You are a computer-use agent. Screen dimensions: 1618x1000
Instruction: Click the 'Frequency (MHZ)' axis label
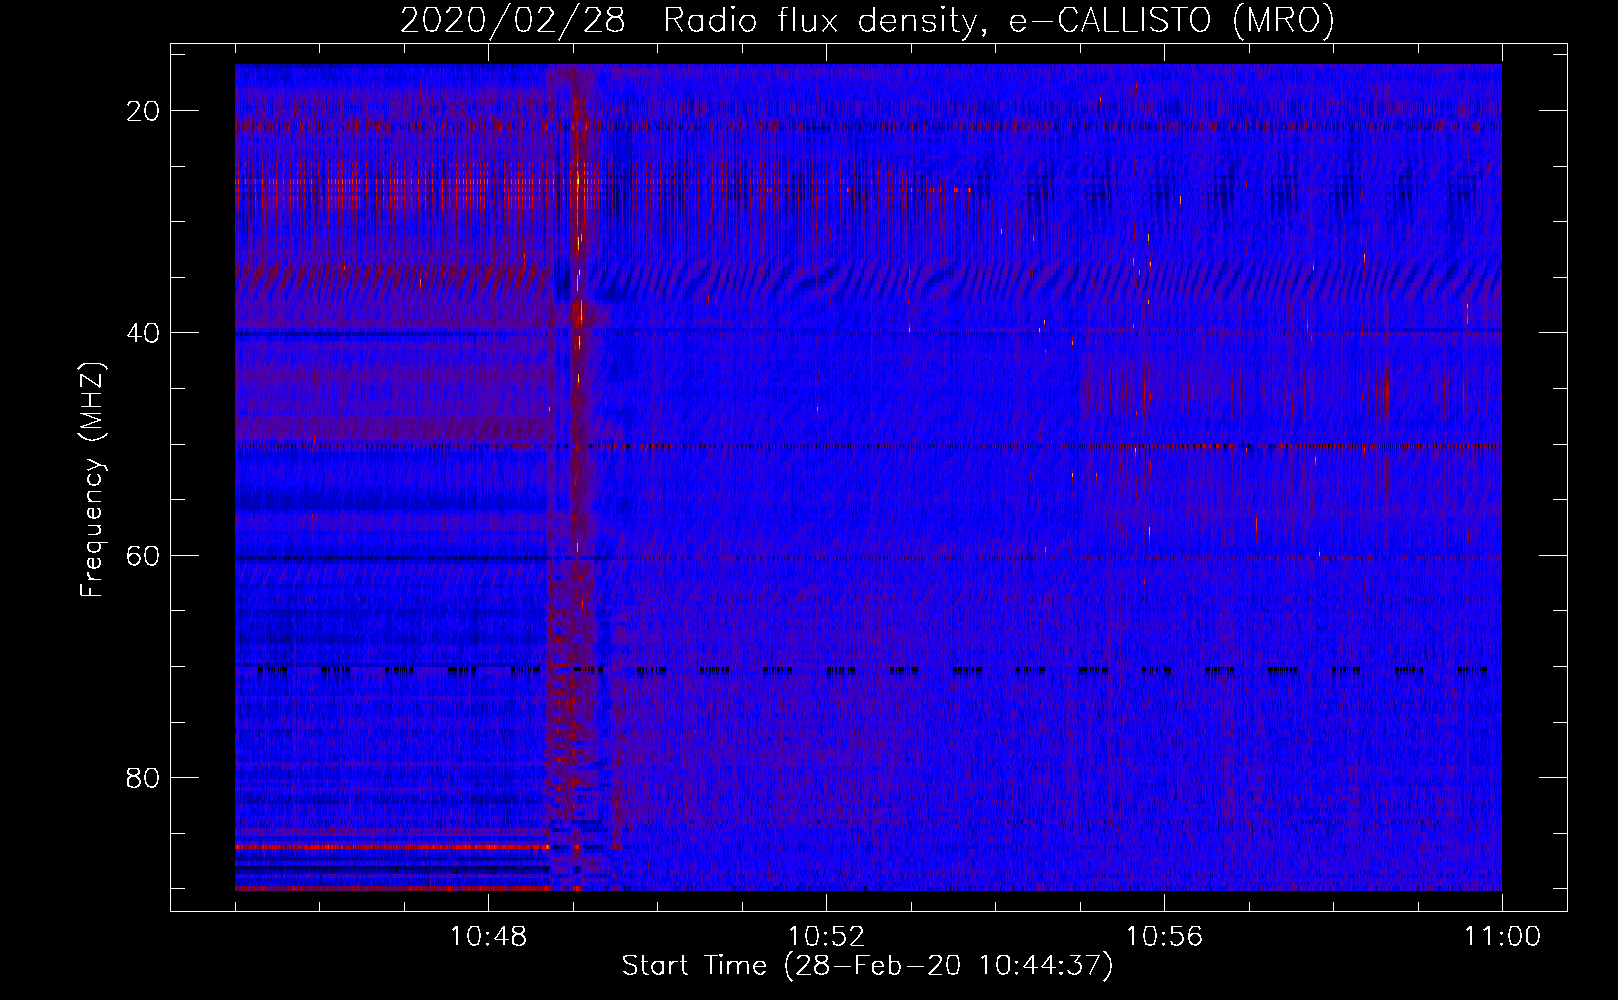point(92,480)
